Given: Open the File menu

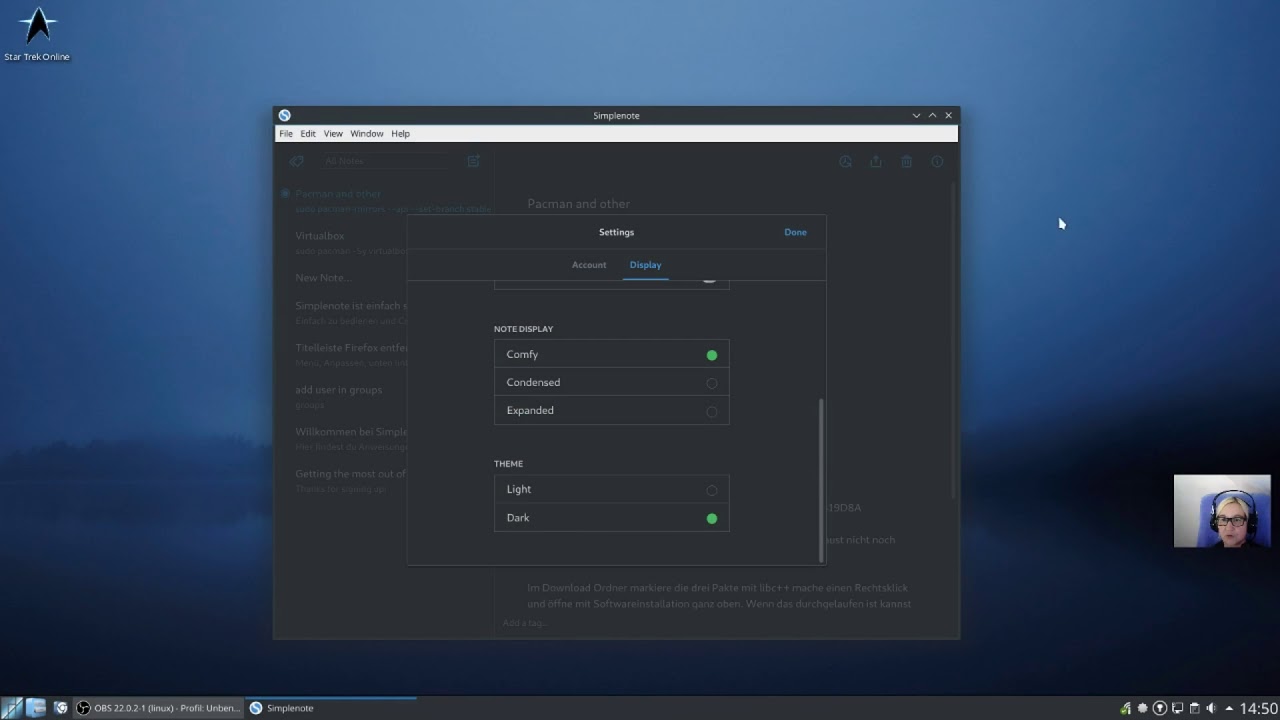Looking at the screenshot, I should click(x=286, y=133).
